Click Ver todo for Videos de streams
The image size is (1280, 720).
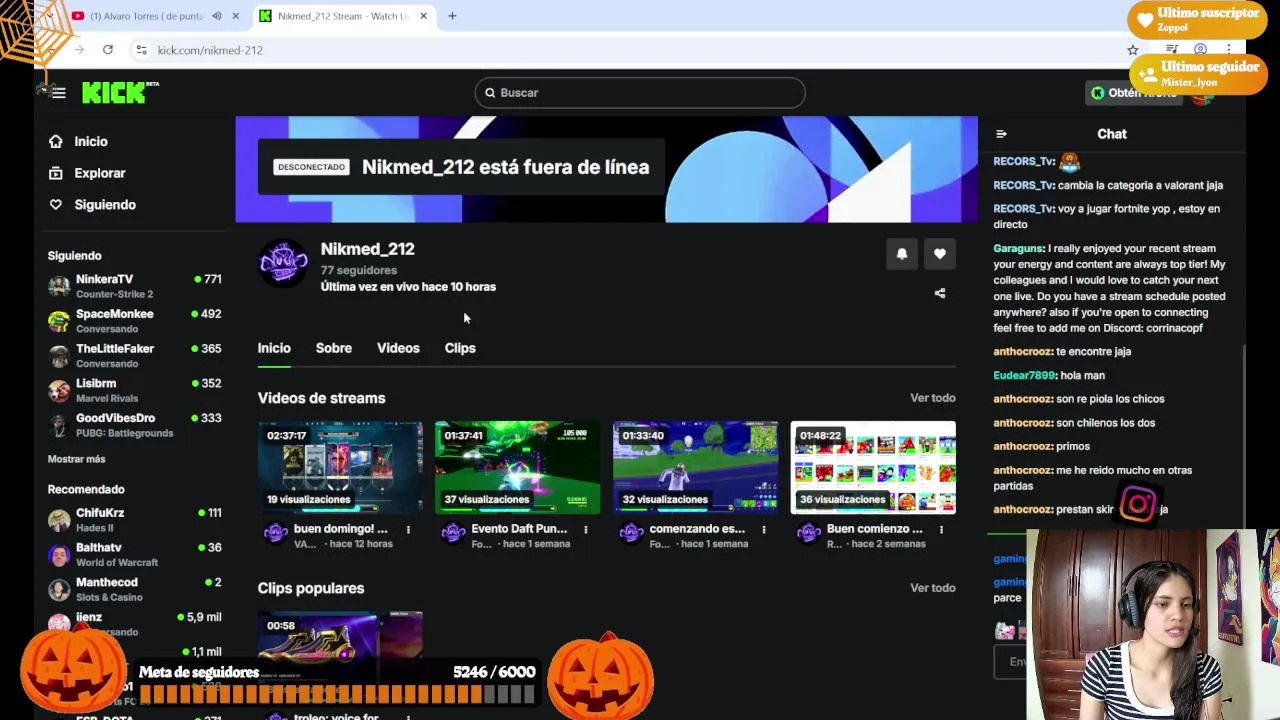click(x=933, y=398)
